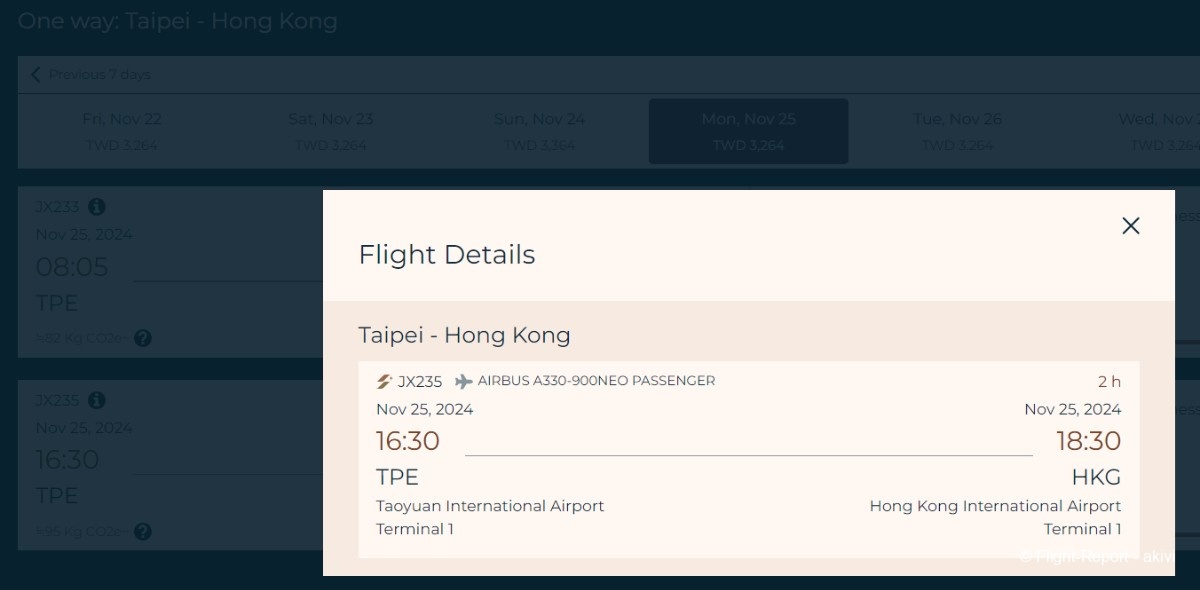This screenshot has width=1200, height=590.
Task: Select the Mon, Nov 25 date tab
Action: (748, 131)
